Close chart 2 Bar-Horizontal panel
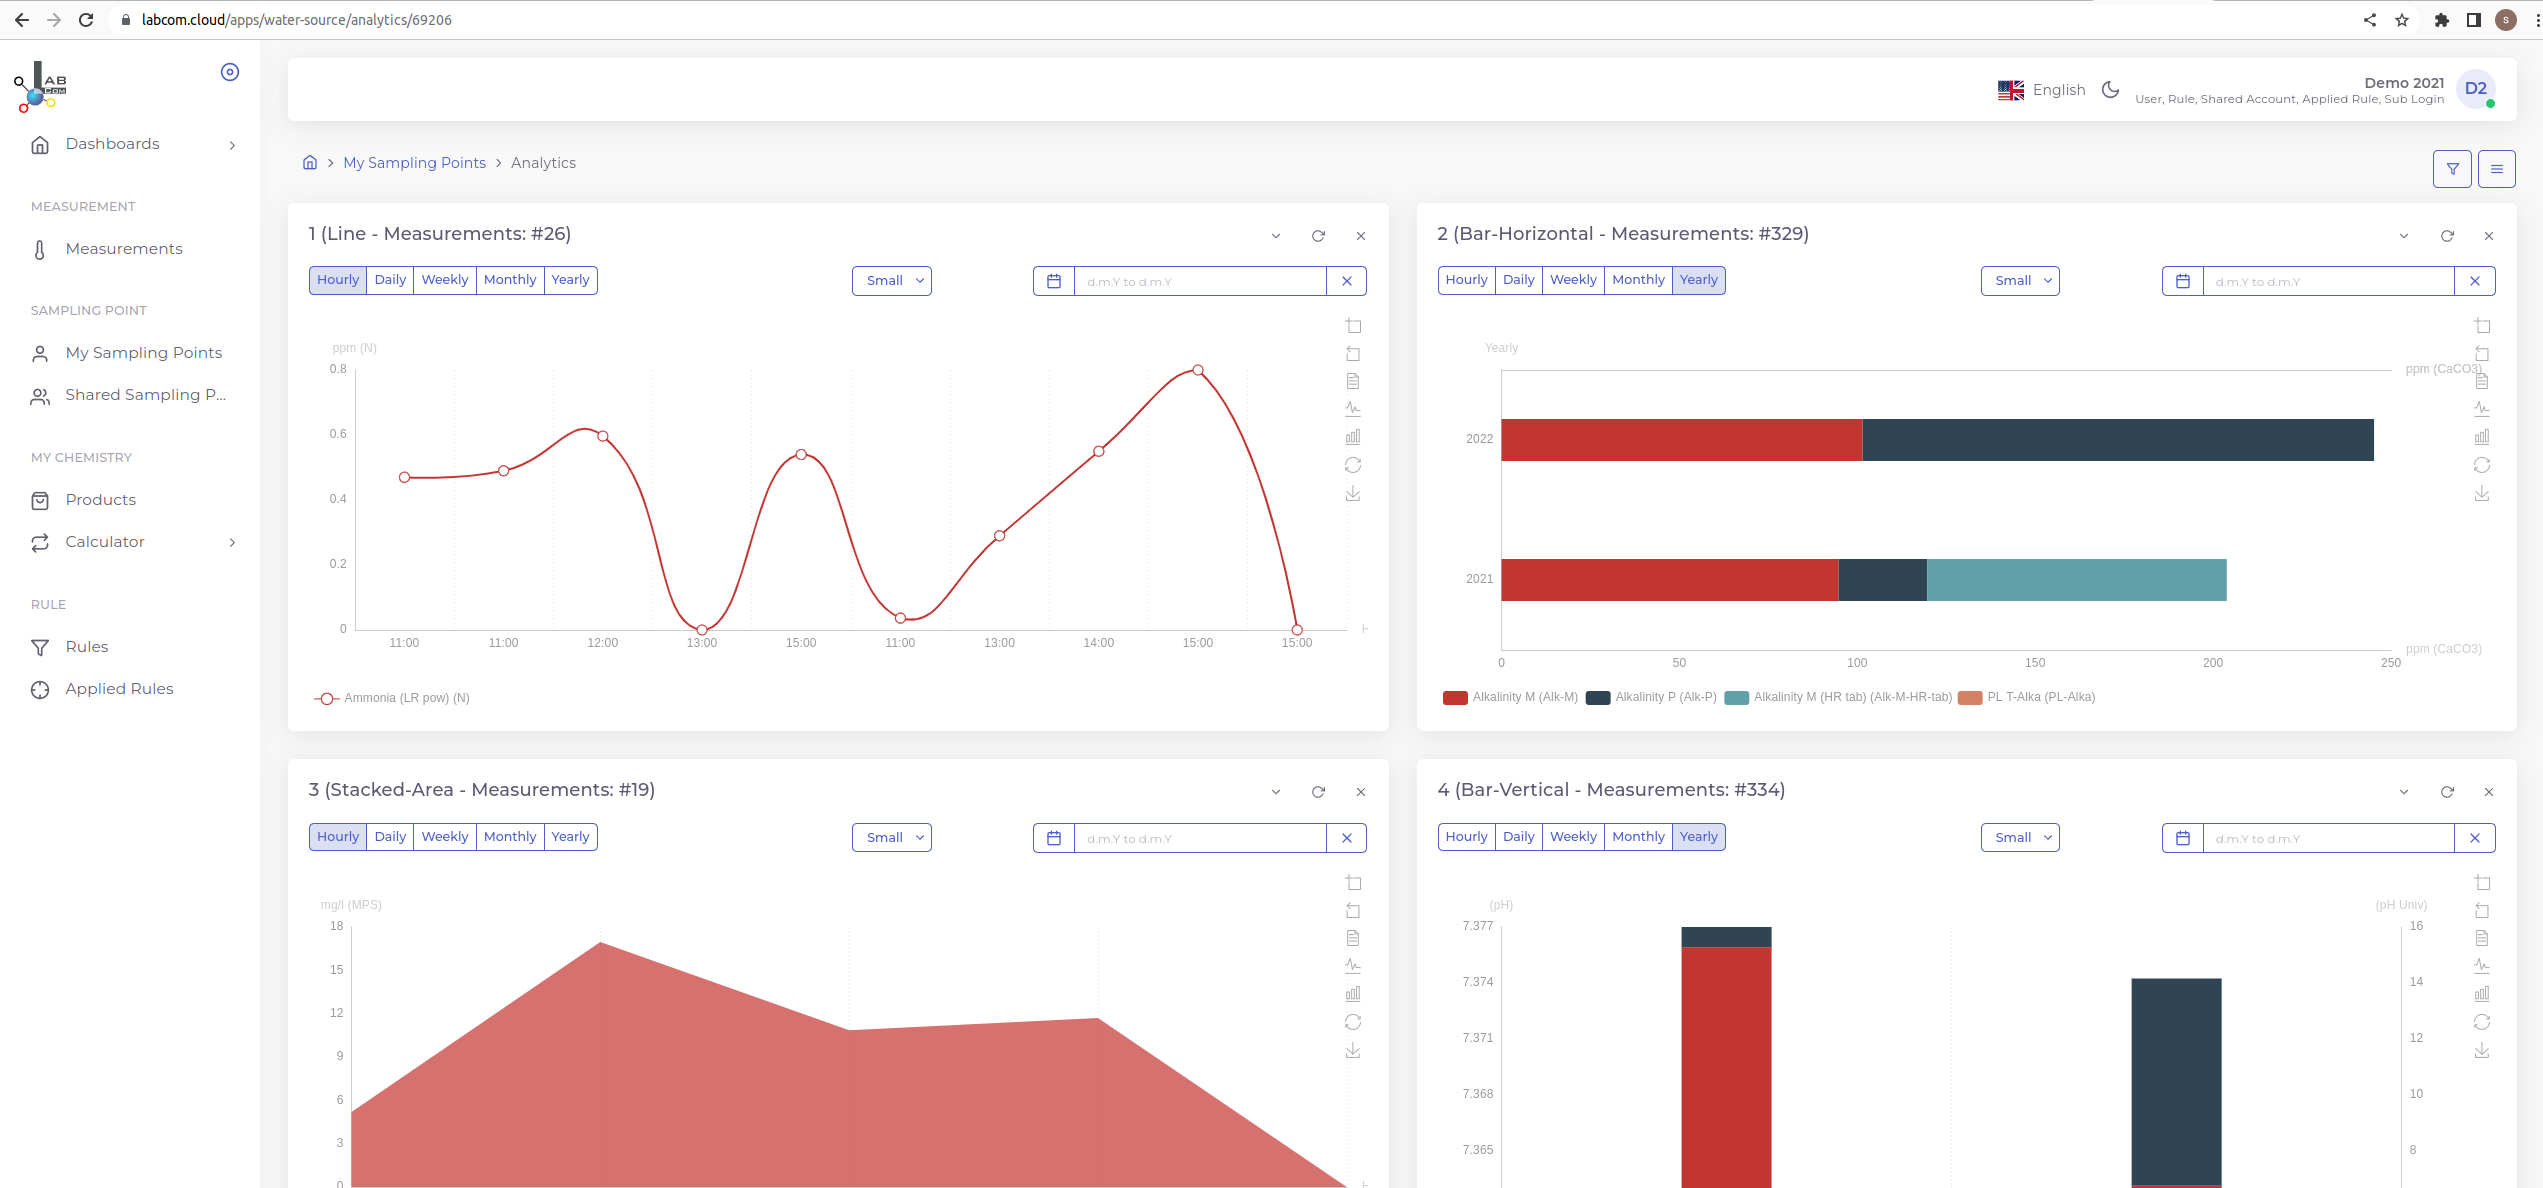 [x=2489, y=236]
